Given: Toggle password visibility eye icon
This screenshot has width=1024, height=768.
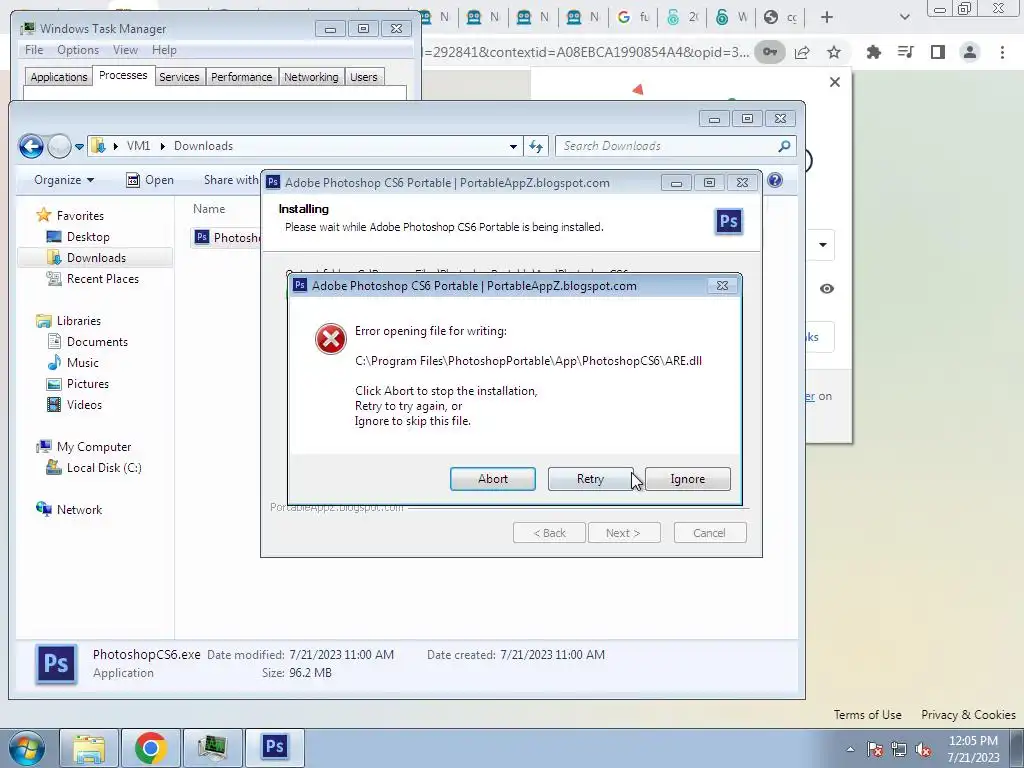Looking at the screenshot, I should click(827, 289).
